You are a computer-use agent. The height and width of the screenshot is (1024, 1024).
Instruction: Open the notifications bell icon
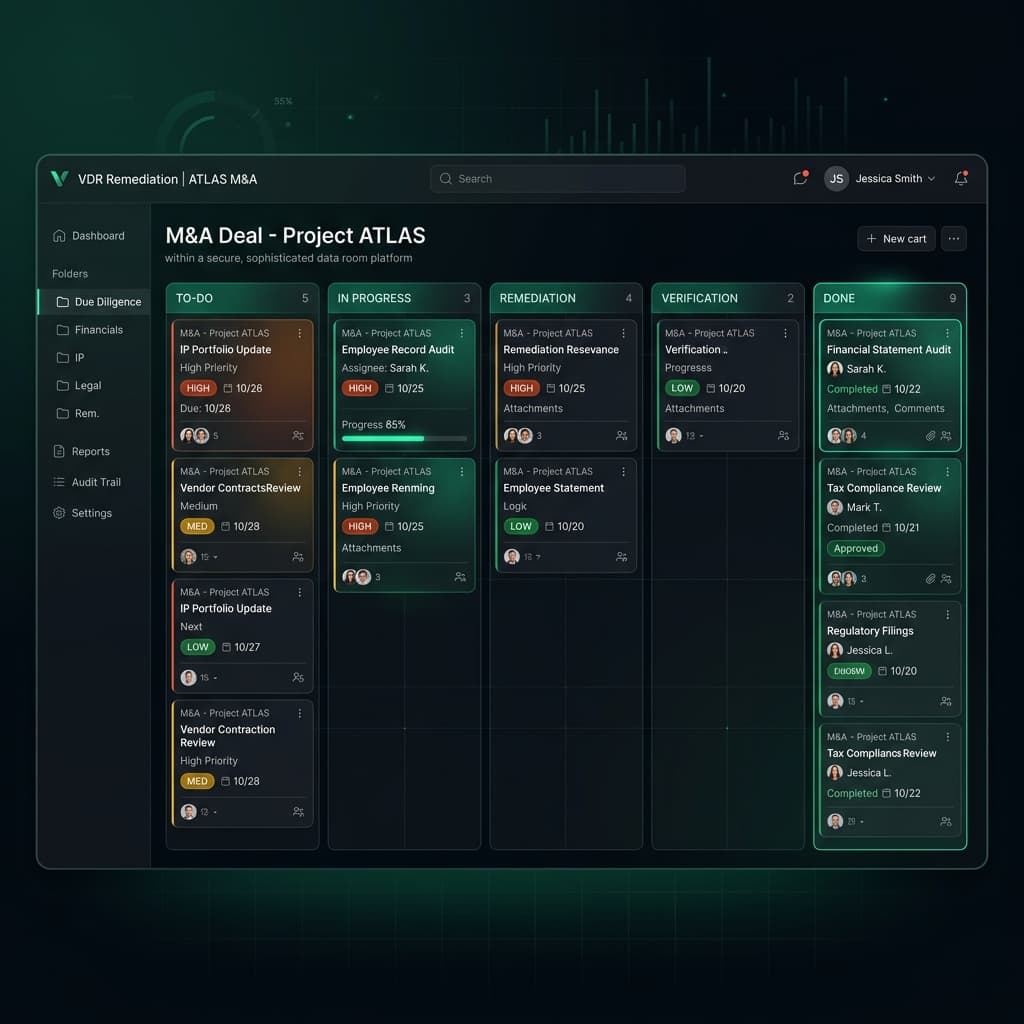tap(961, 178)
